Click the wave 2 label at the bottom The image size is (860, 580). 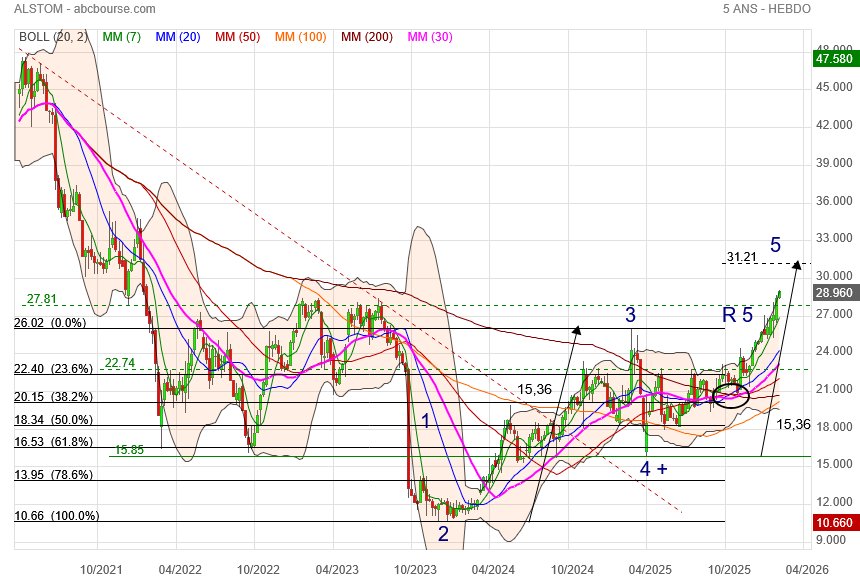tap(443, 534)
